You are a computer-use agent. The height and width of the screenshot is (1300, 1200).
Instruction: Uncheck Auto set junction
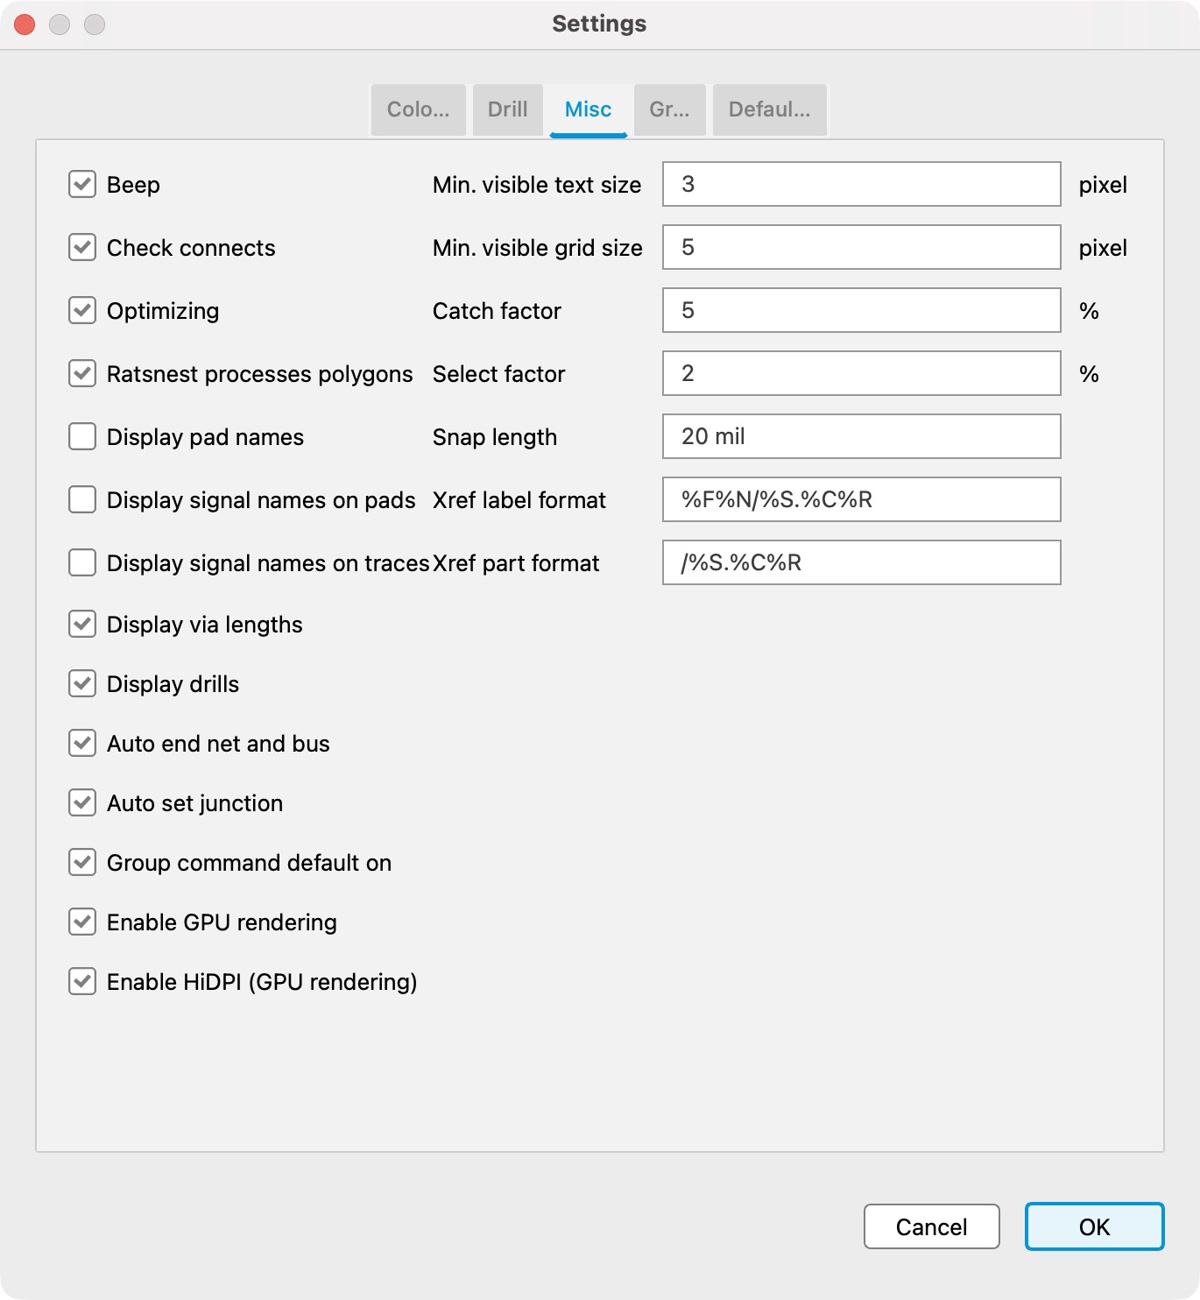pos(82,802)
